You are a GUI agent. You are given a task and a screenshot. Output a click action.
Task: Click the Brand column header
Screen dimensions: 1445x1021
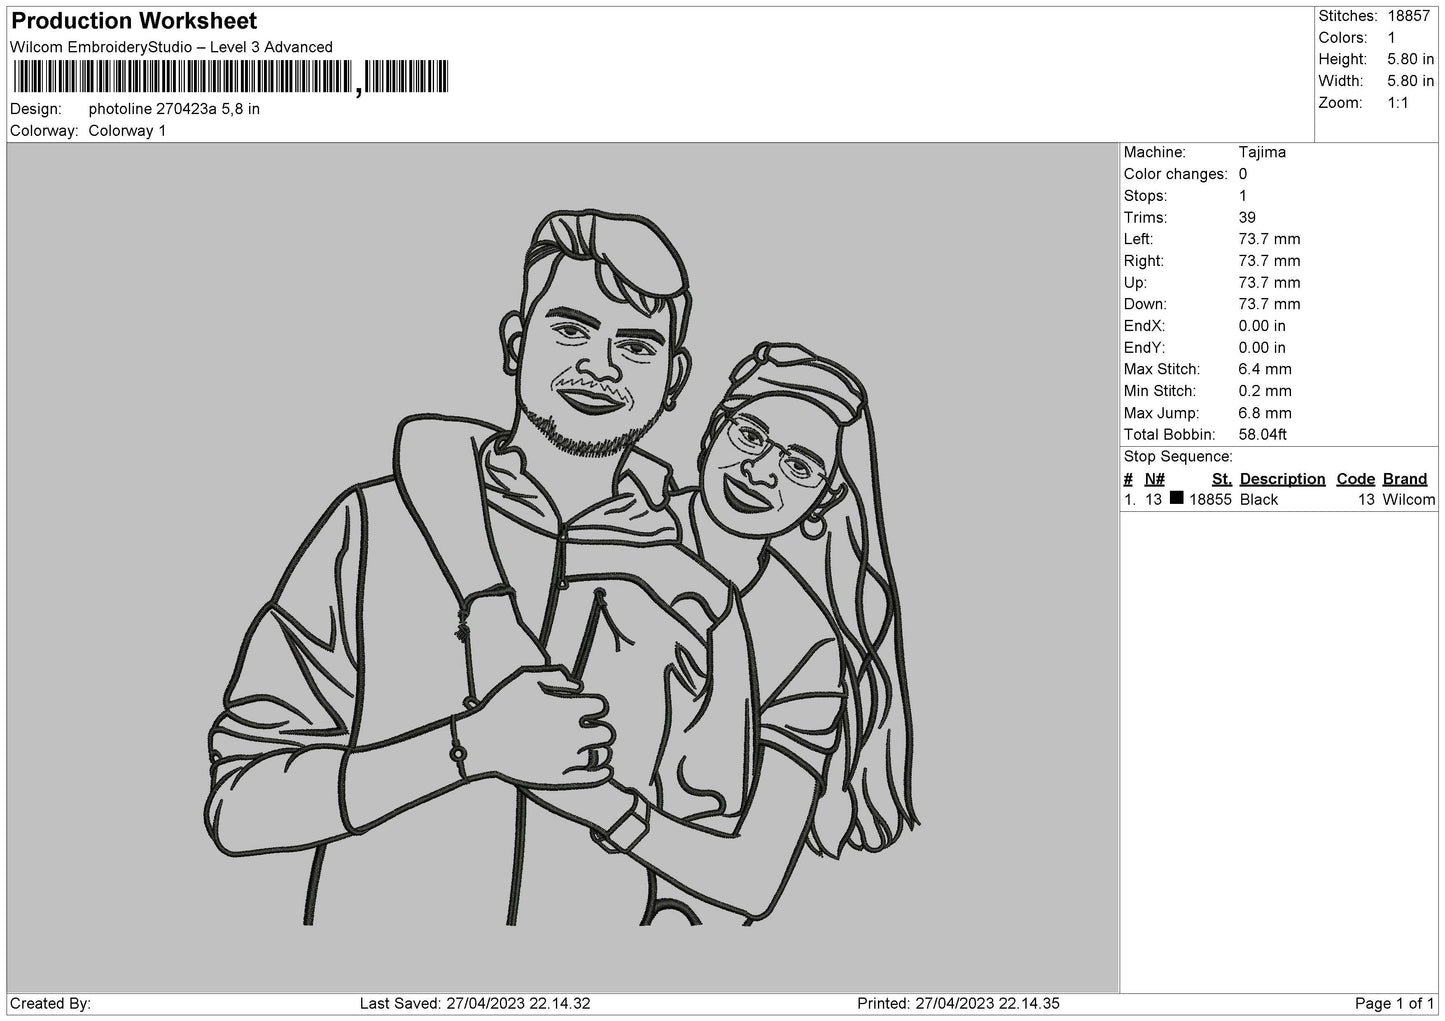(x=1404, y=479)
